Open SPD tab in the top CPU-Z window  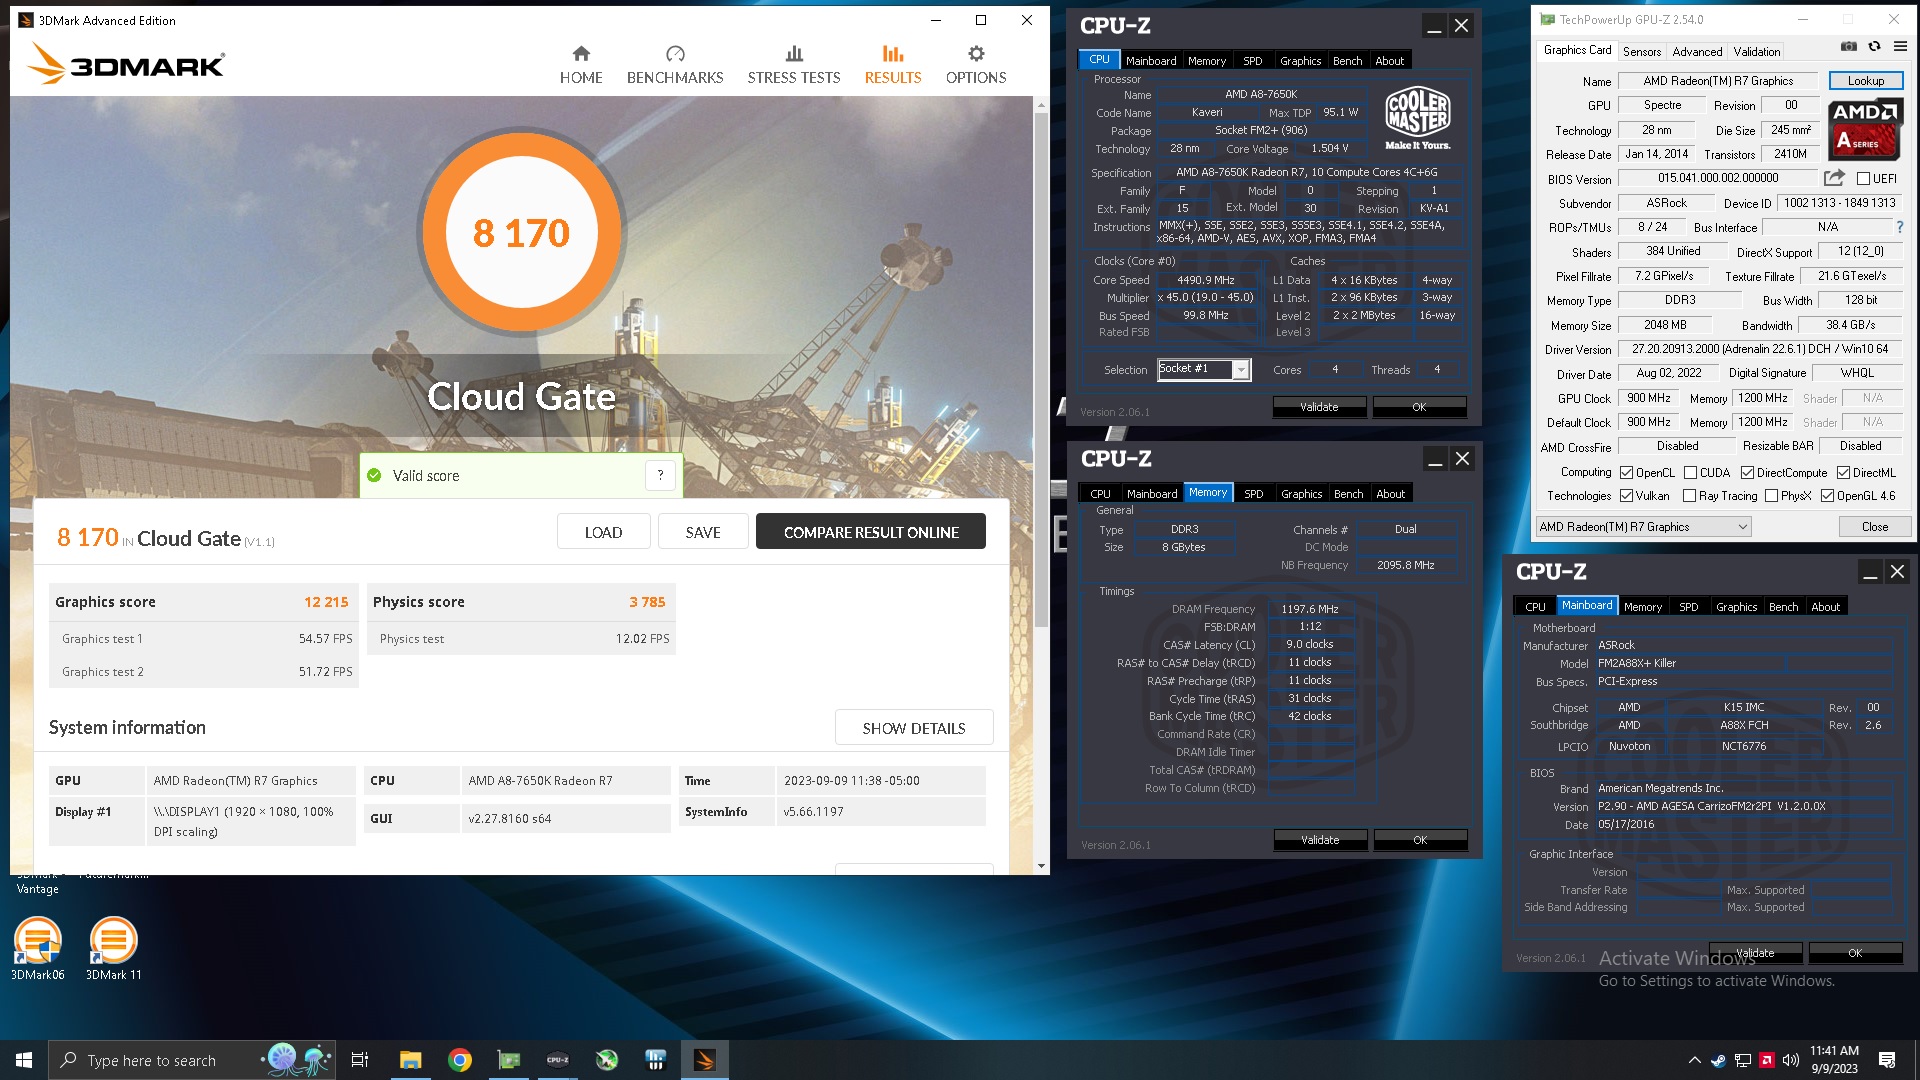[x=1253, y=61]
